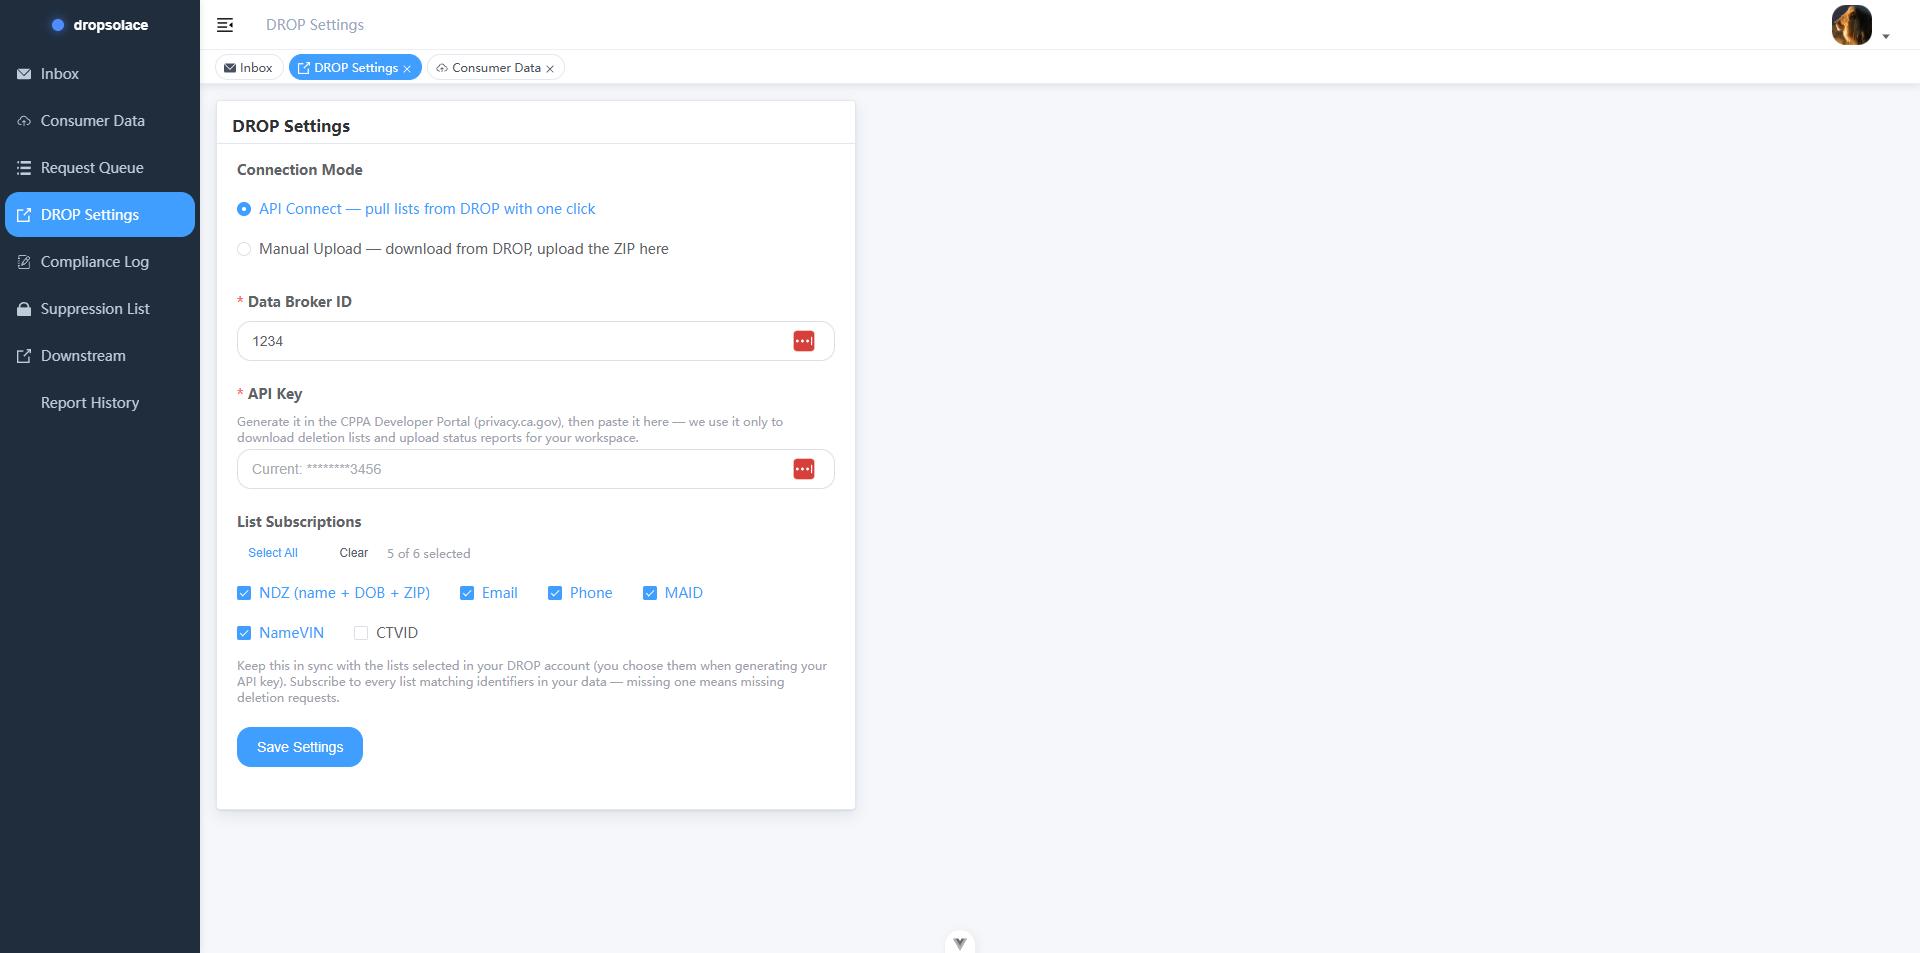Clear all list subscriptions
This screenshot has width=1920, height=953.
click(x=354, y=553)
